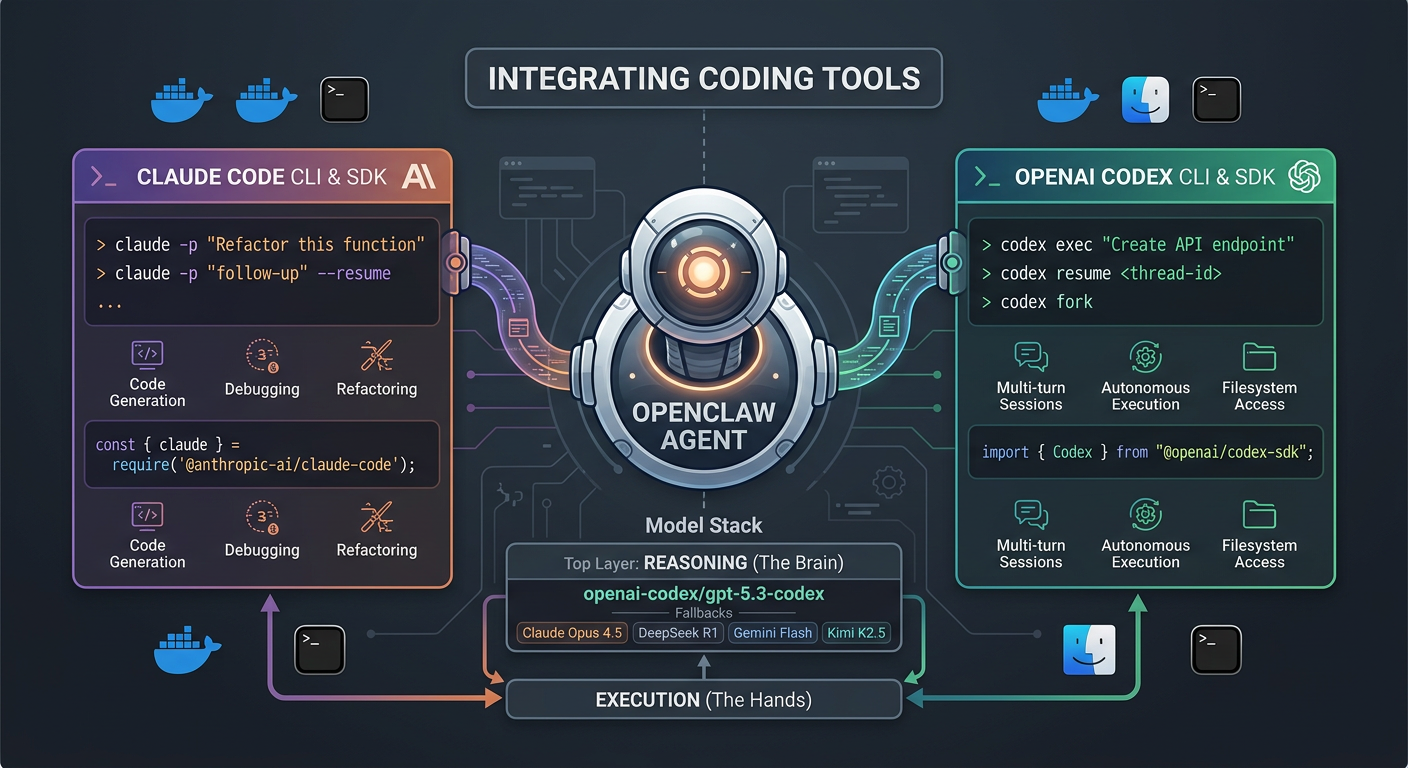
Task: Click the Docker whale above the OpenAI Codex panel
Action: [1068, 102]
